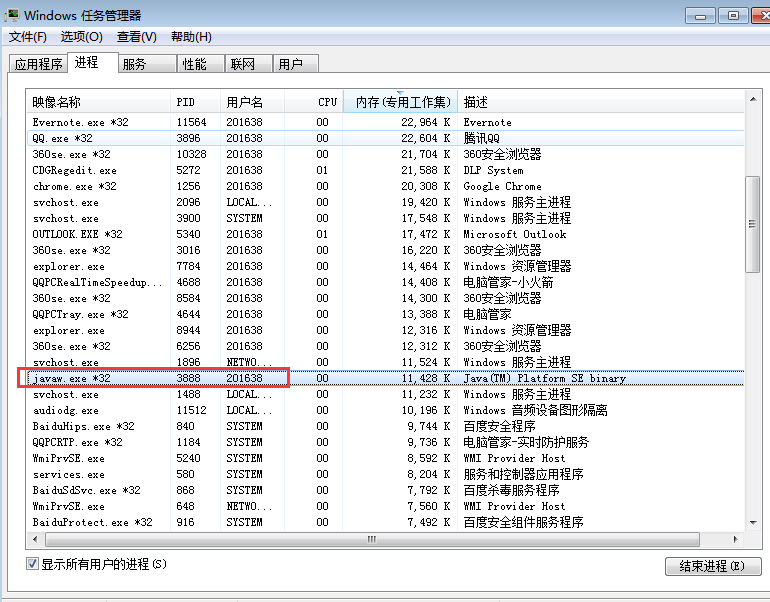
Task: Select svchost.exe with PID 2096
Action: (x=385, y=202)
